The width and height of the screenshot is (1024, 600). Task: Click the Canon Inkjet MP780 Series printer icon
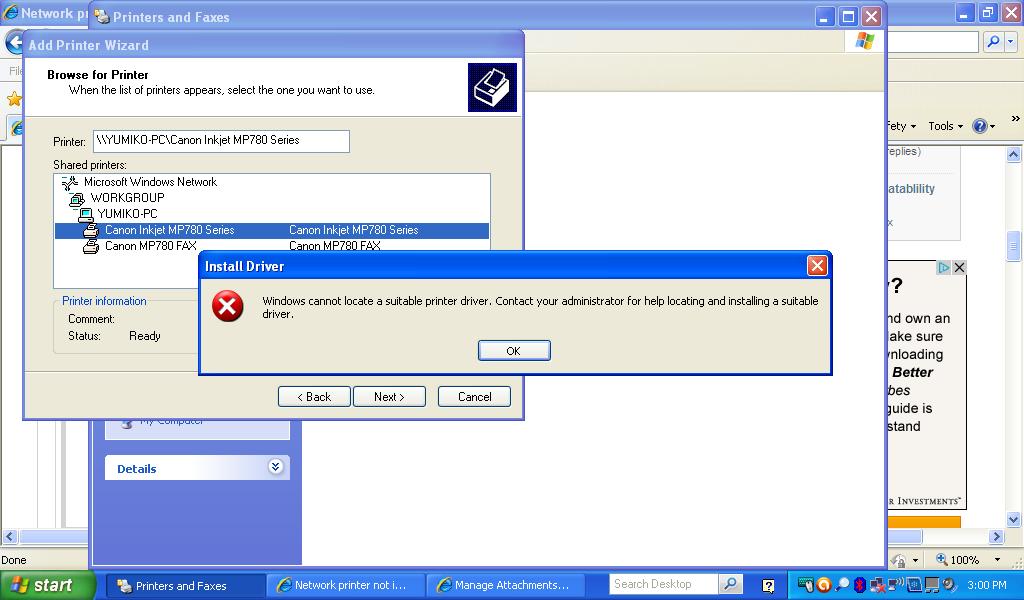click(91, 230)
